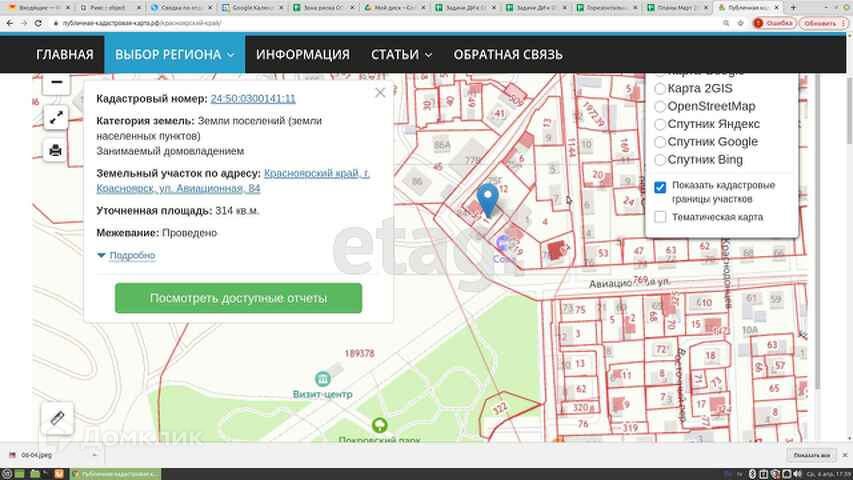Open Обратная связь page

(x=508, y=54)
